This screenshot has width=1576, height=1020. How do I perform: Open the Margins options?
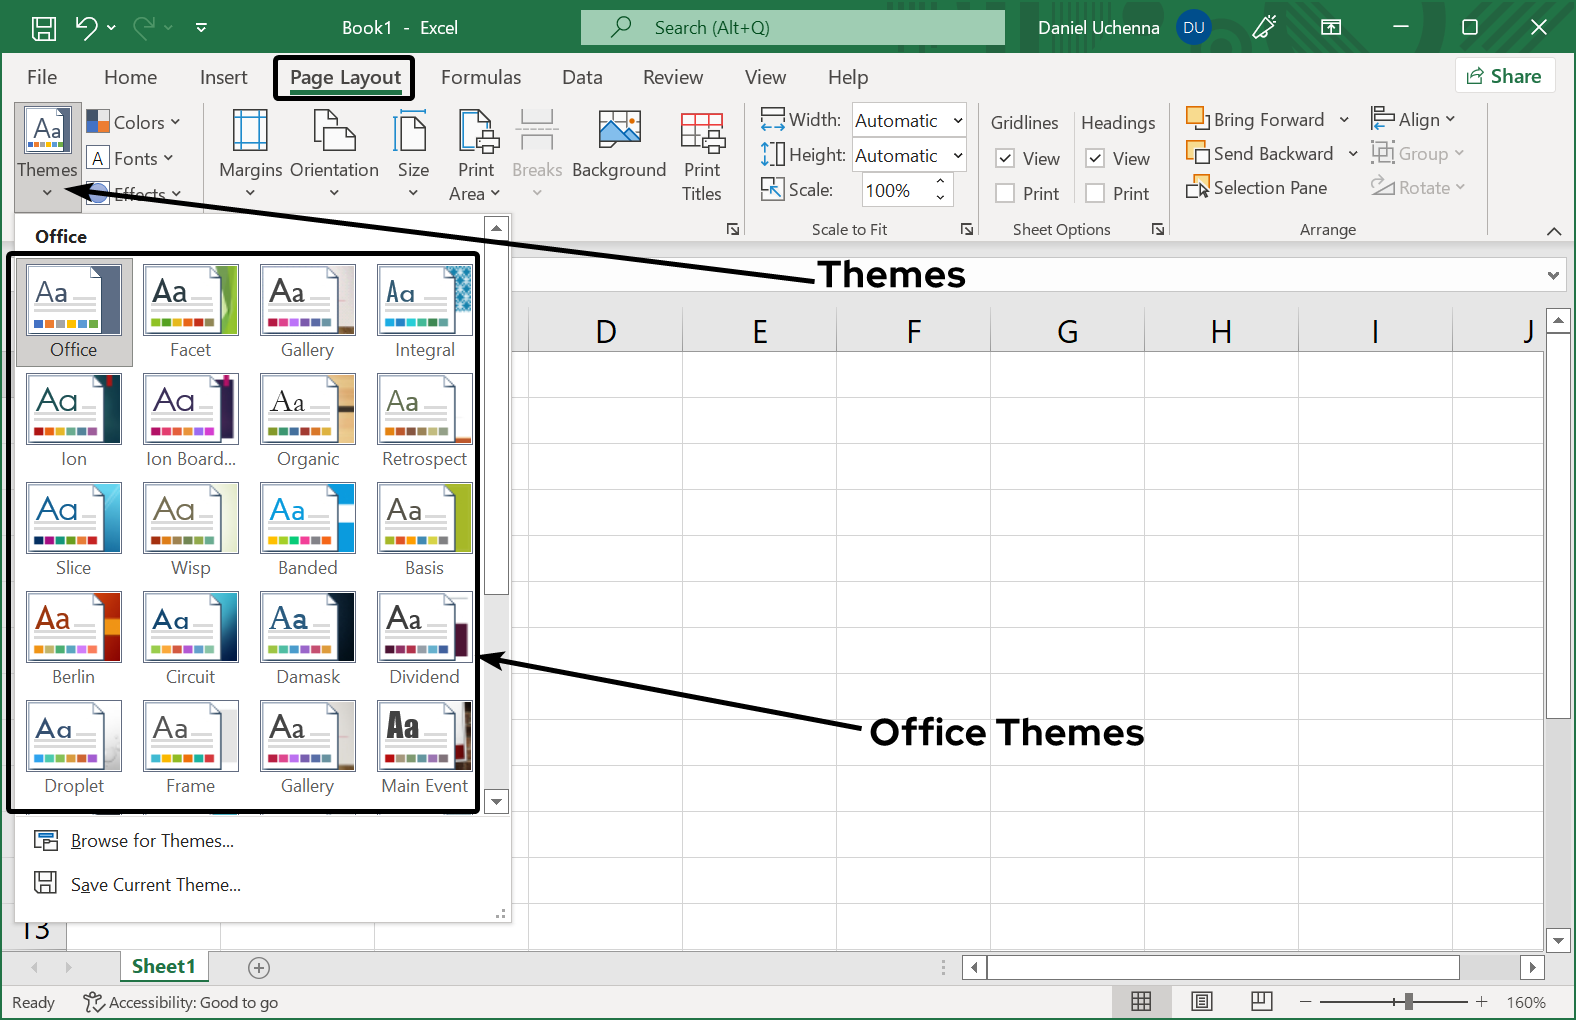250,155
